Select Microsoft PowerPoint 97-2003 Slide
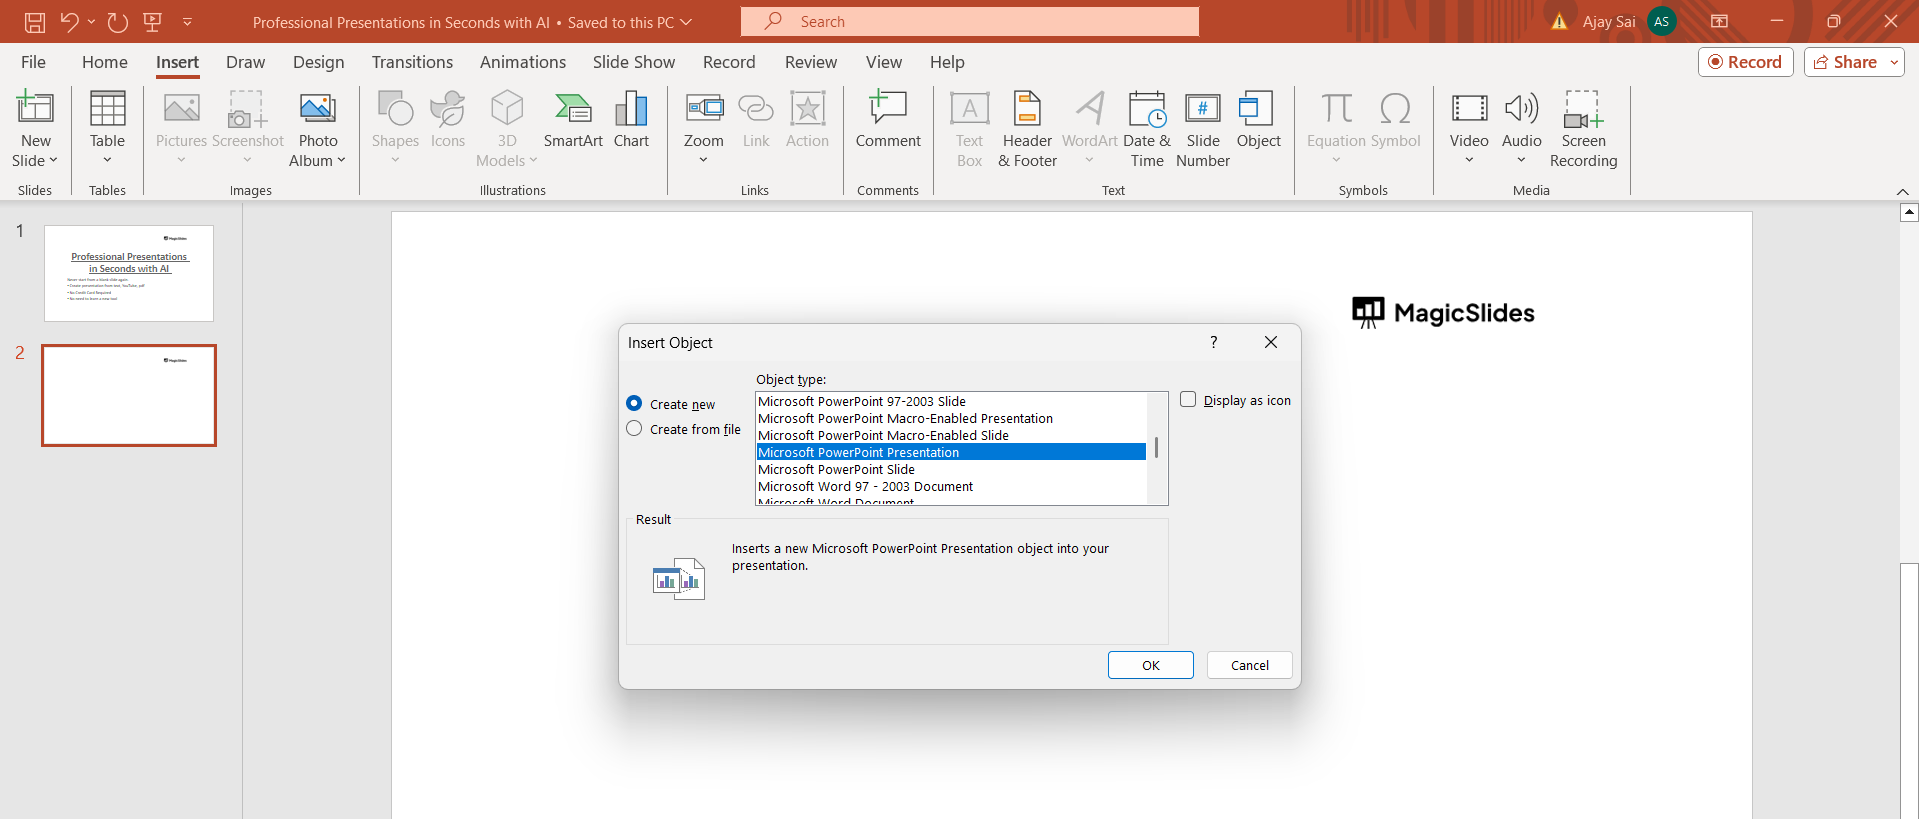The height and width of the screenshot is (819, 1919). pos(951,401)
